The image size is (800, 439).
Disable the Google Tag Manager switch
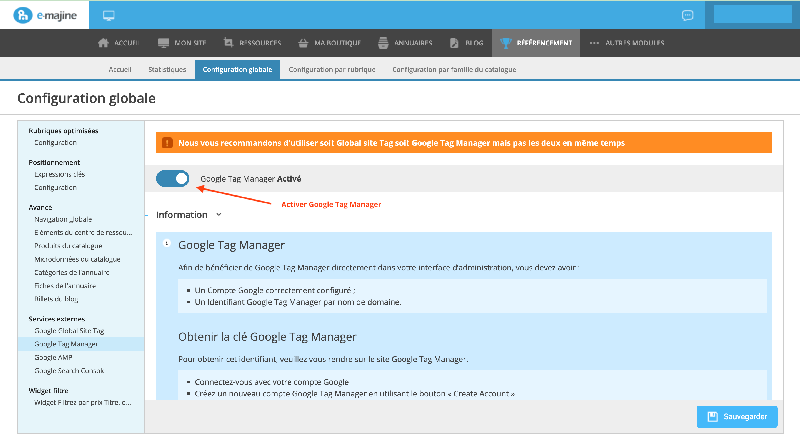click(x=172, y=179)
